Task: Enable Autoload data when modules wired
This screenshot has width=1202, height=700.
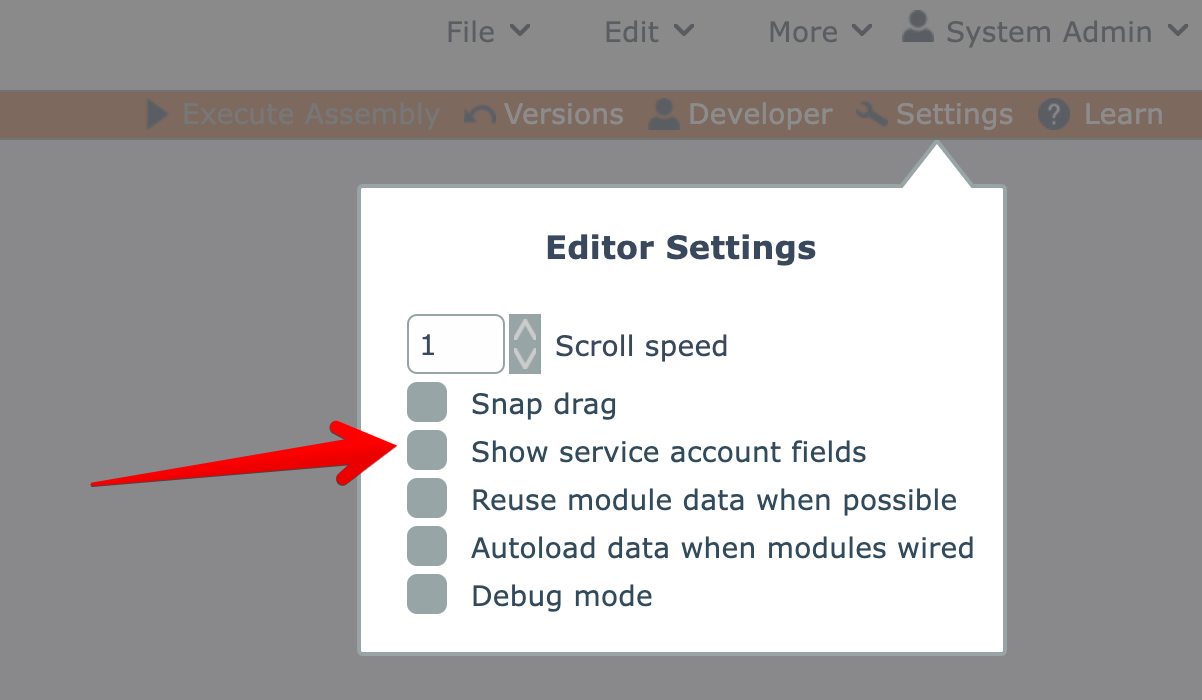Action: (x=427, y=547)
